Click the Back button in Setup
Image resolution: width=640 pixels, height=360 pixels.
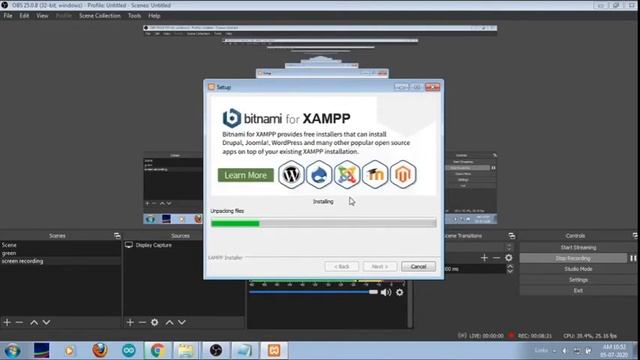(x=342, y=267)
